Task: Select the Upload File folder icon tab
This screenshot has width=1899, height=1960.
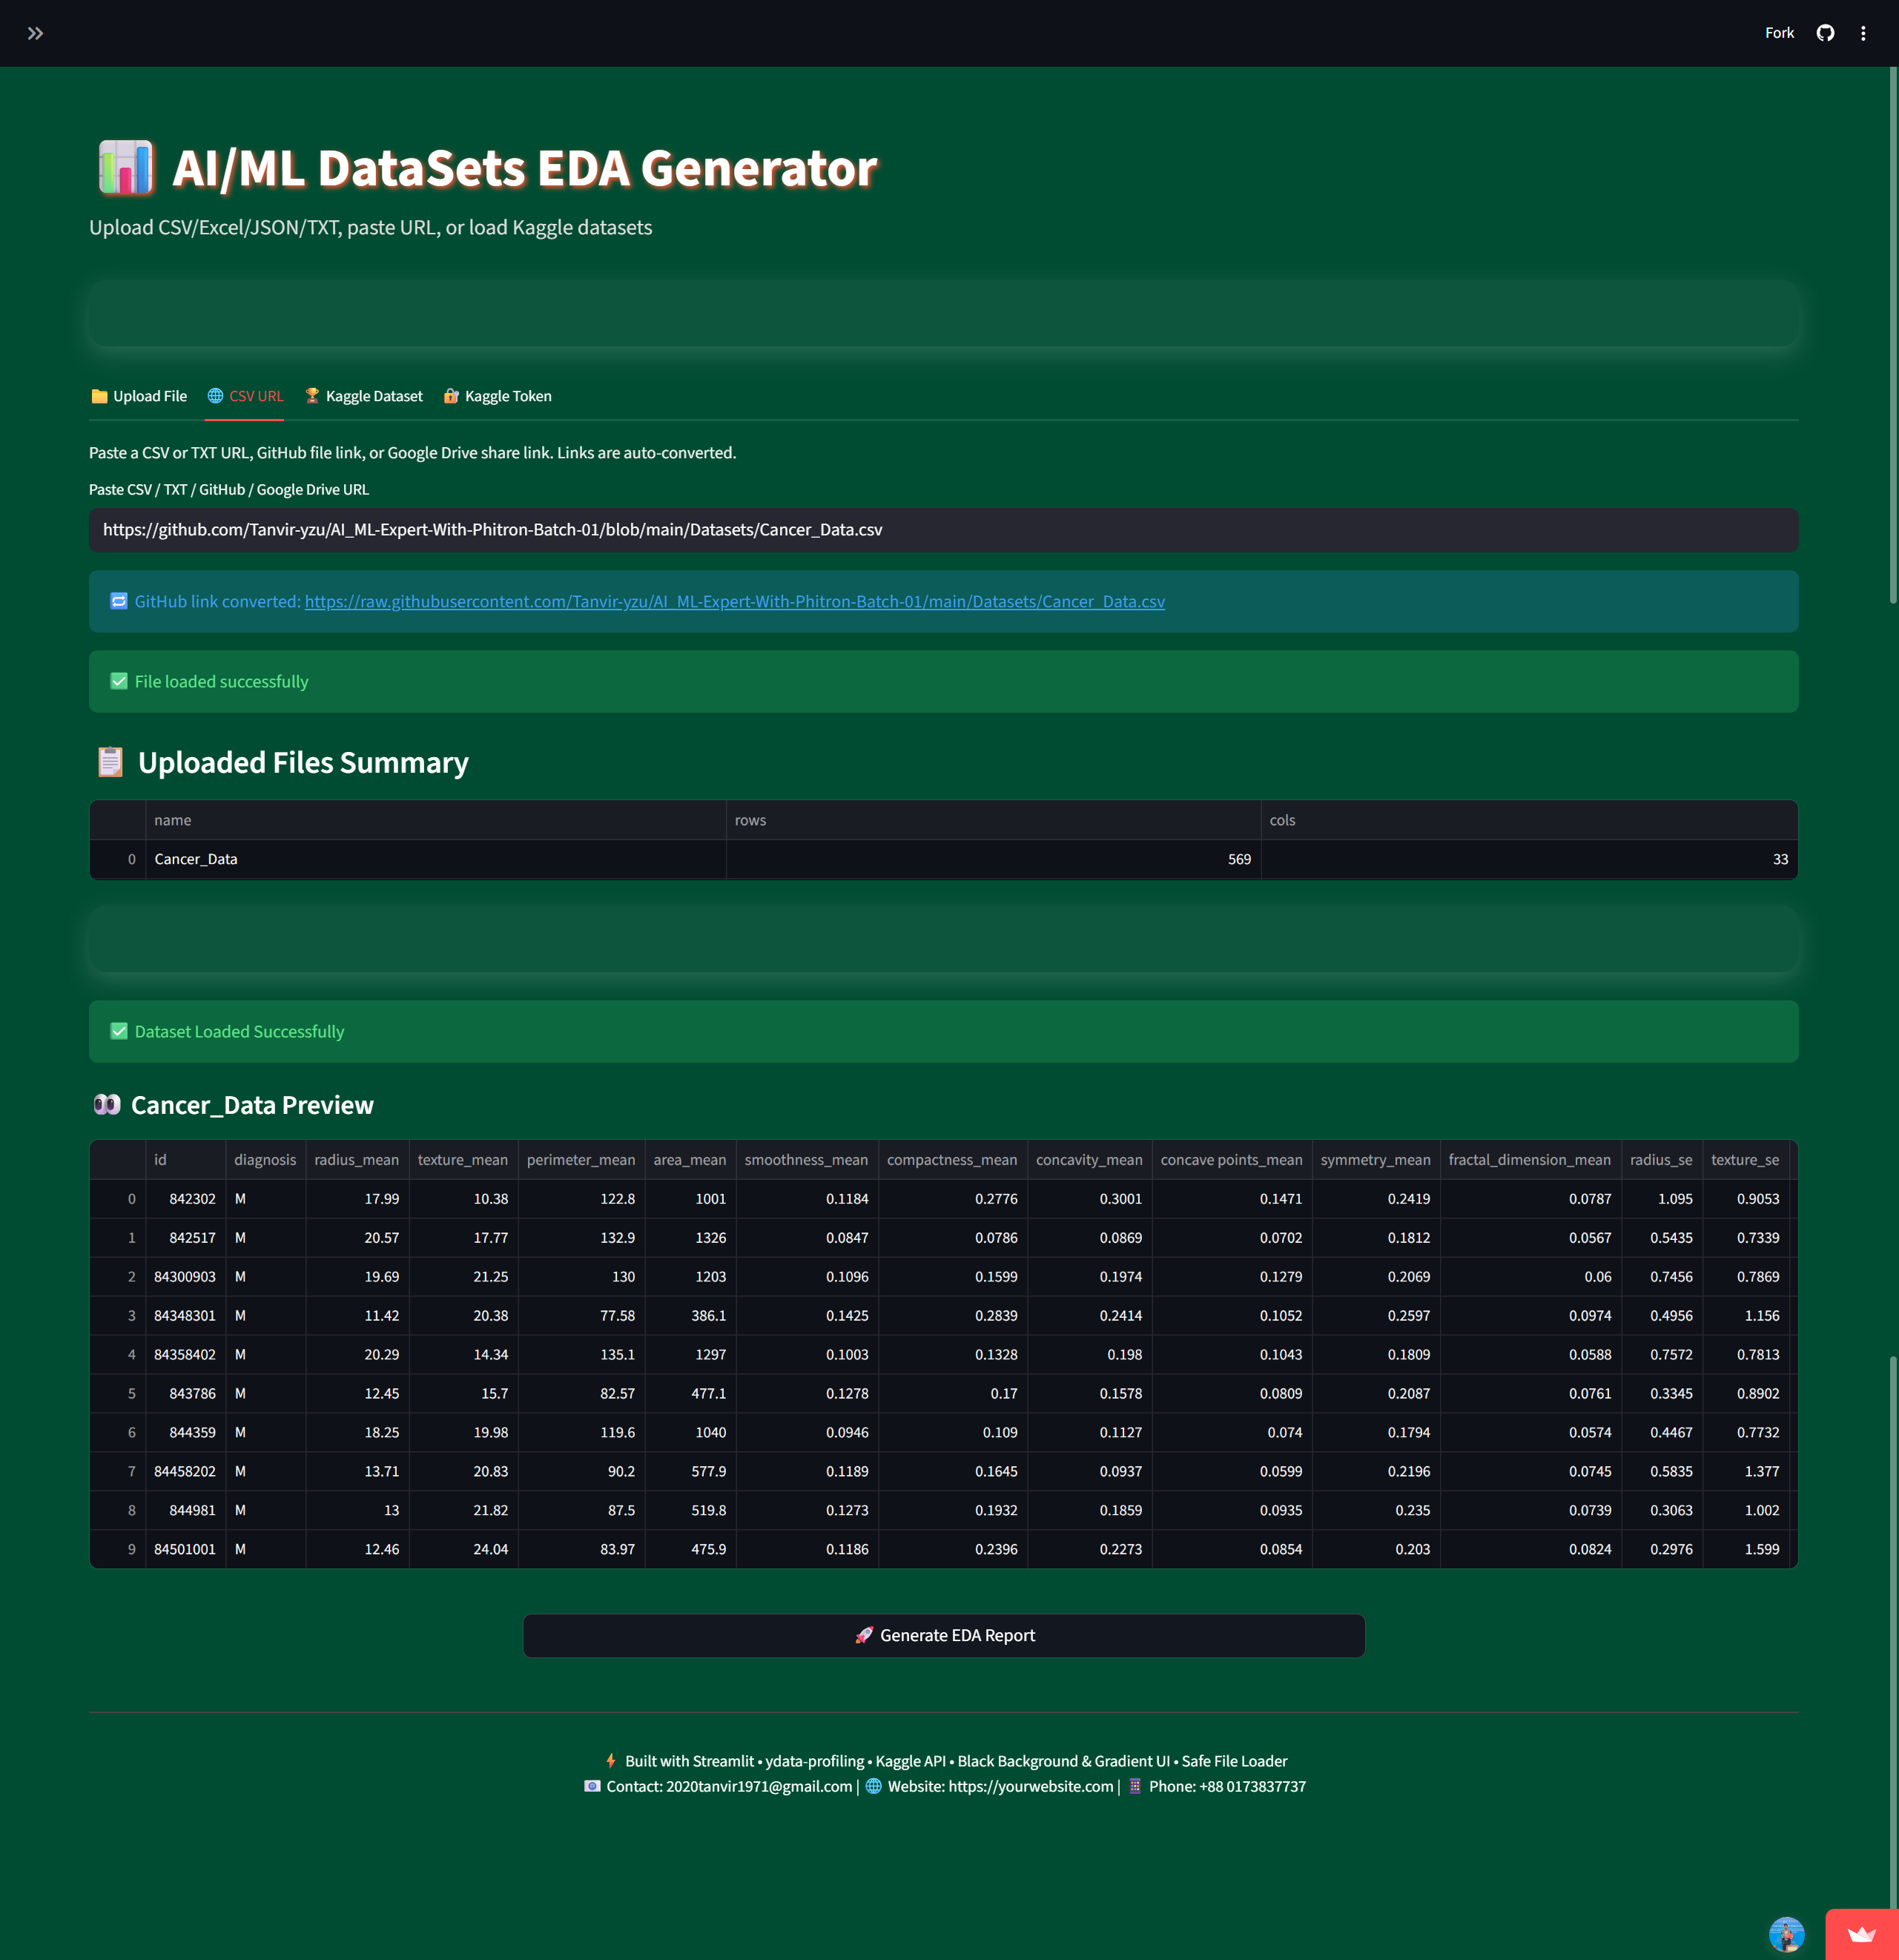Action: 99,396
